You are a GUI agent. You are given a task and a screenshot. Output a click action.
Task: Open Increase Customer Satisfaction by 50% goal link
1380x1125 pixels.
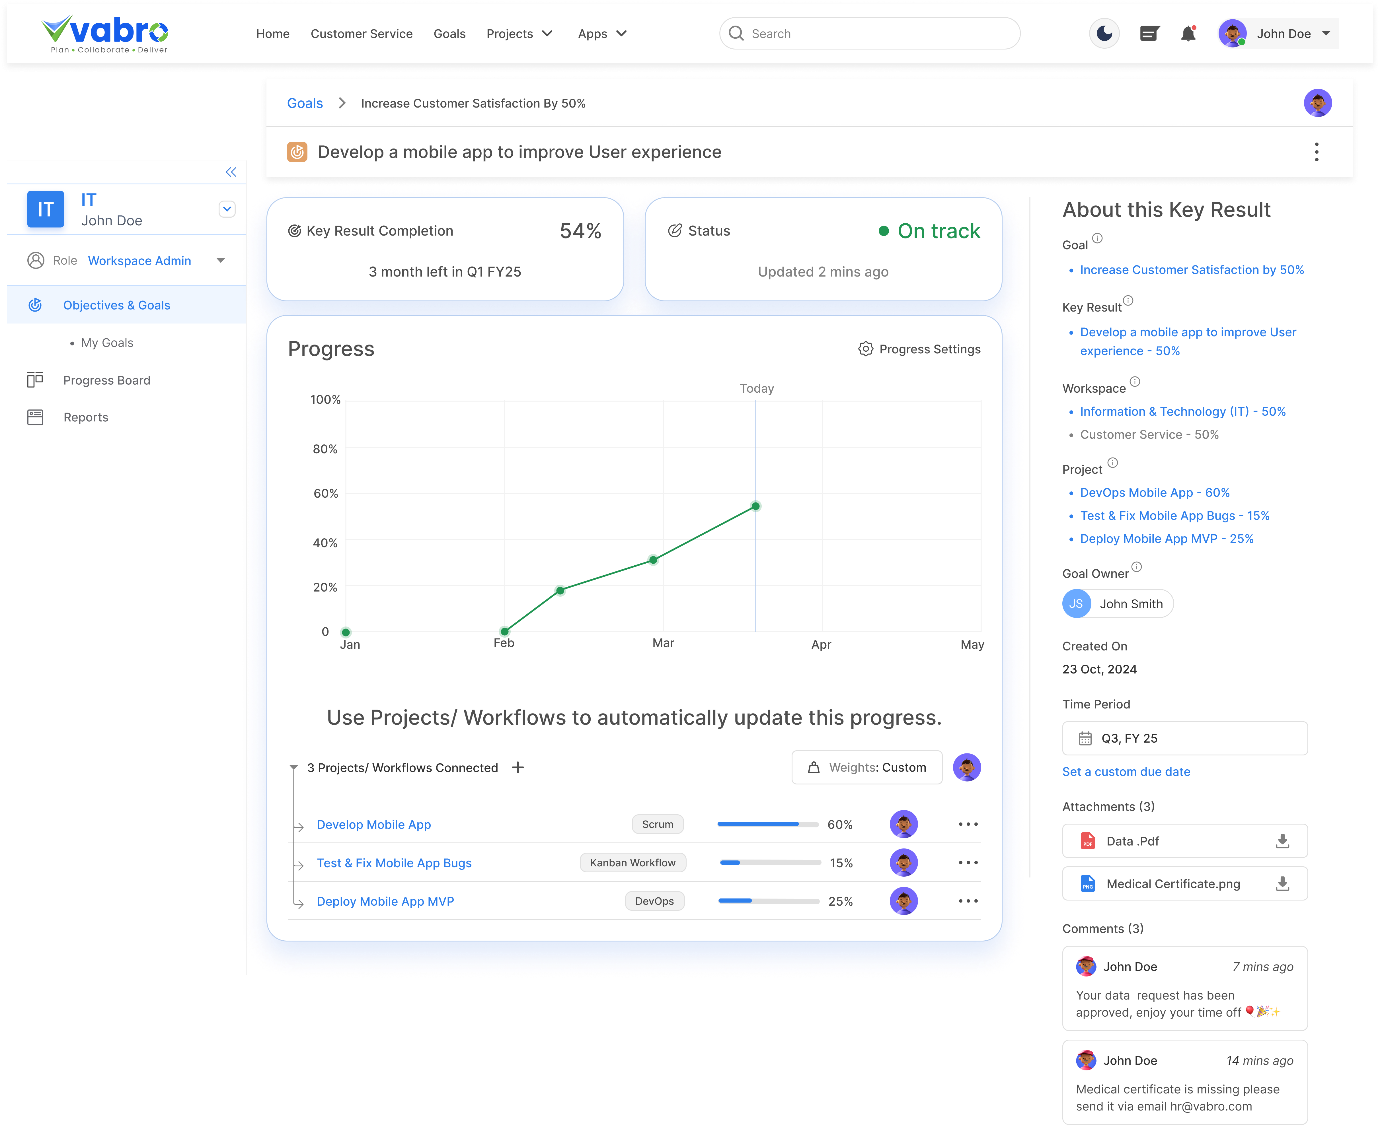click(x=1192, y=270)
